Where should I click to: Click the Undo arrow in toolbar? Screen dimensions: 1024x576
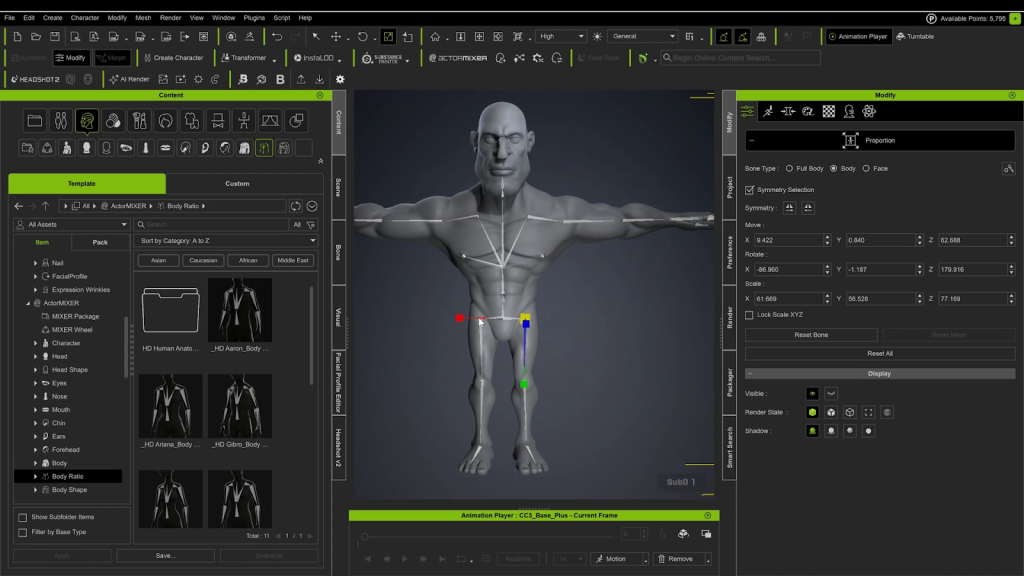[x=277, y=36]
